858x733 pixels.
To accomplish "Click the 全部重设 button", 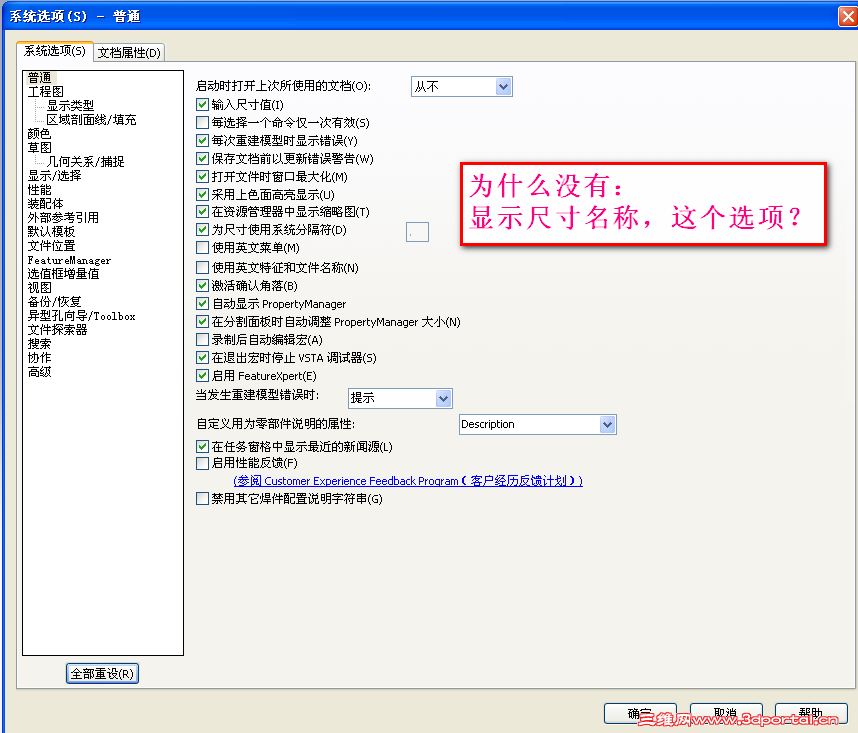I will click(101, 673).
